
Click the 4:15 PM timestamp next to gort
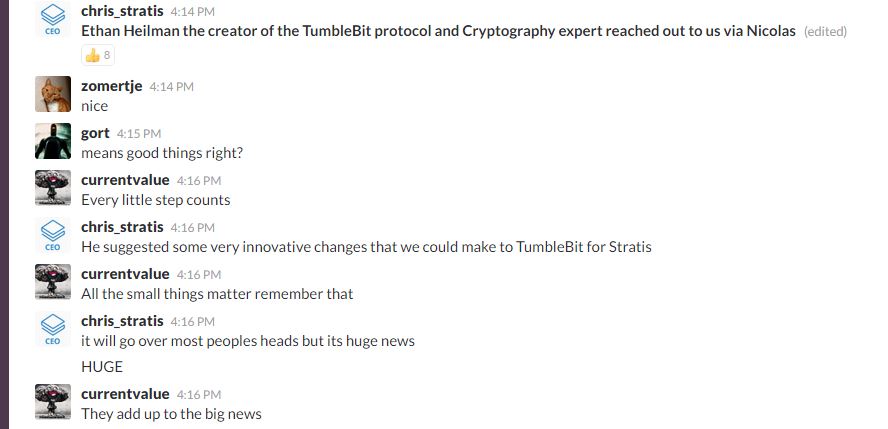(x=139, y=134)
